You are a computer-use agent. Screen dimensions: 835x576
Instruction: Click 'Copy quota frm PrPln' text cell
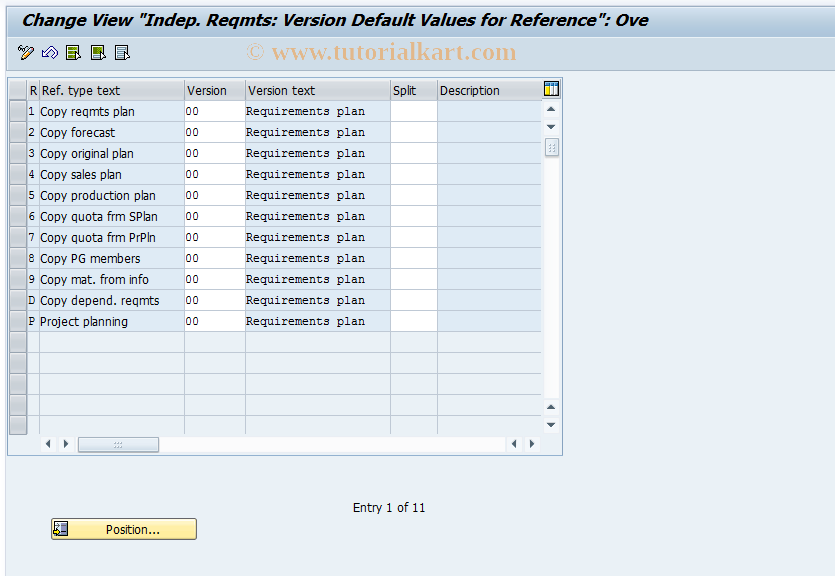112,237
